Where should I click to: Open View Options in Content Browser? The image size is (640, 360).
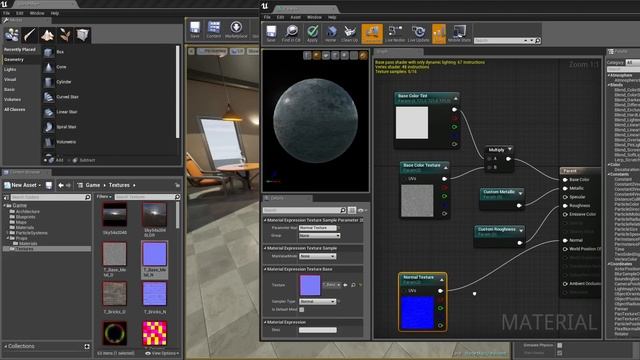162,353
